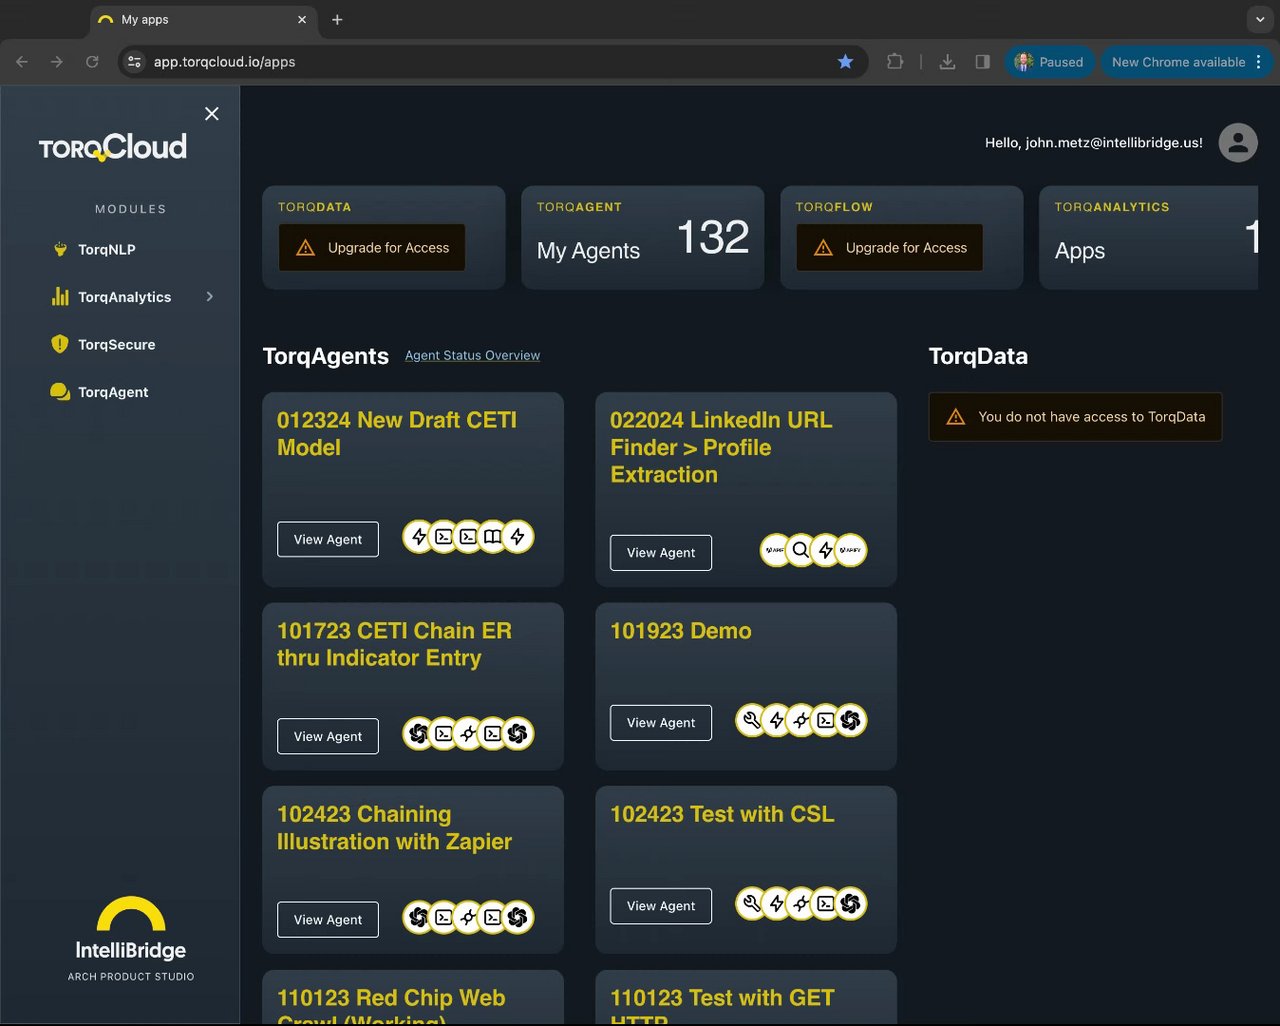Open the tab search dropdown
This screenshot has height=1026, width=1280.
coord(1260,20)
